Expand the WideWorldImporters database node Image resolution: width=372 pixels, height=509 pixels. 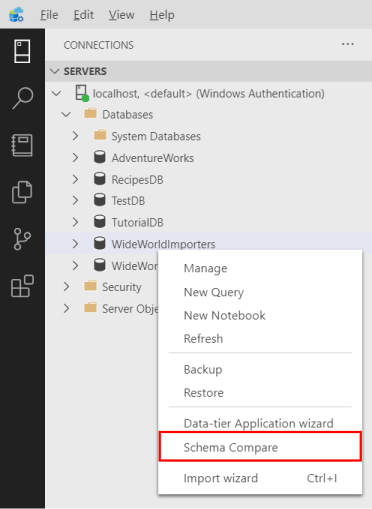pos(76,244)
